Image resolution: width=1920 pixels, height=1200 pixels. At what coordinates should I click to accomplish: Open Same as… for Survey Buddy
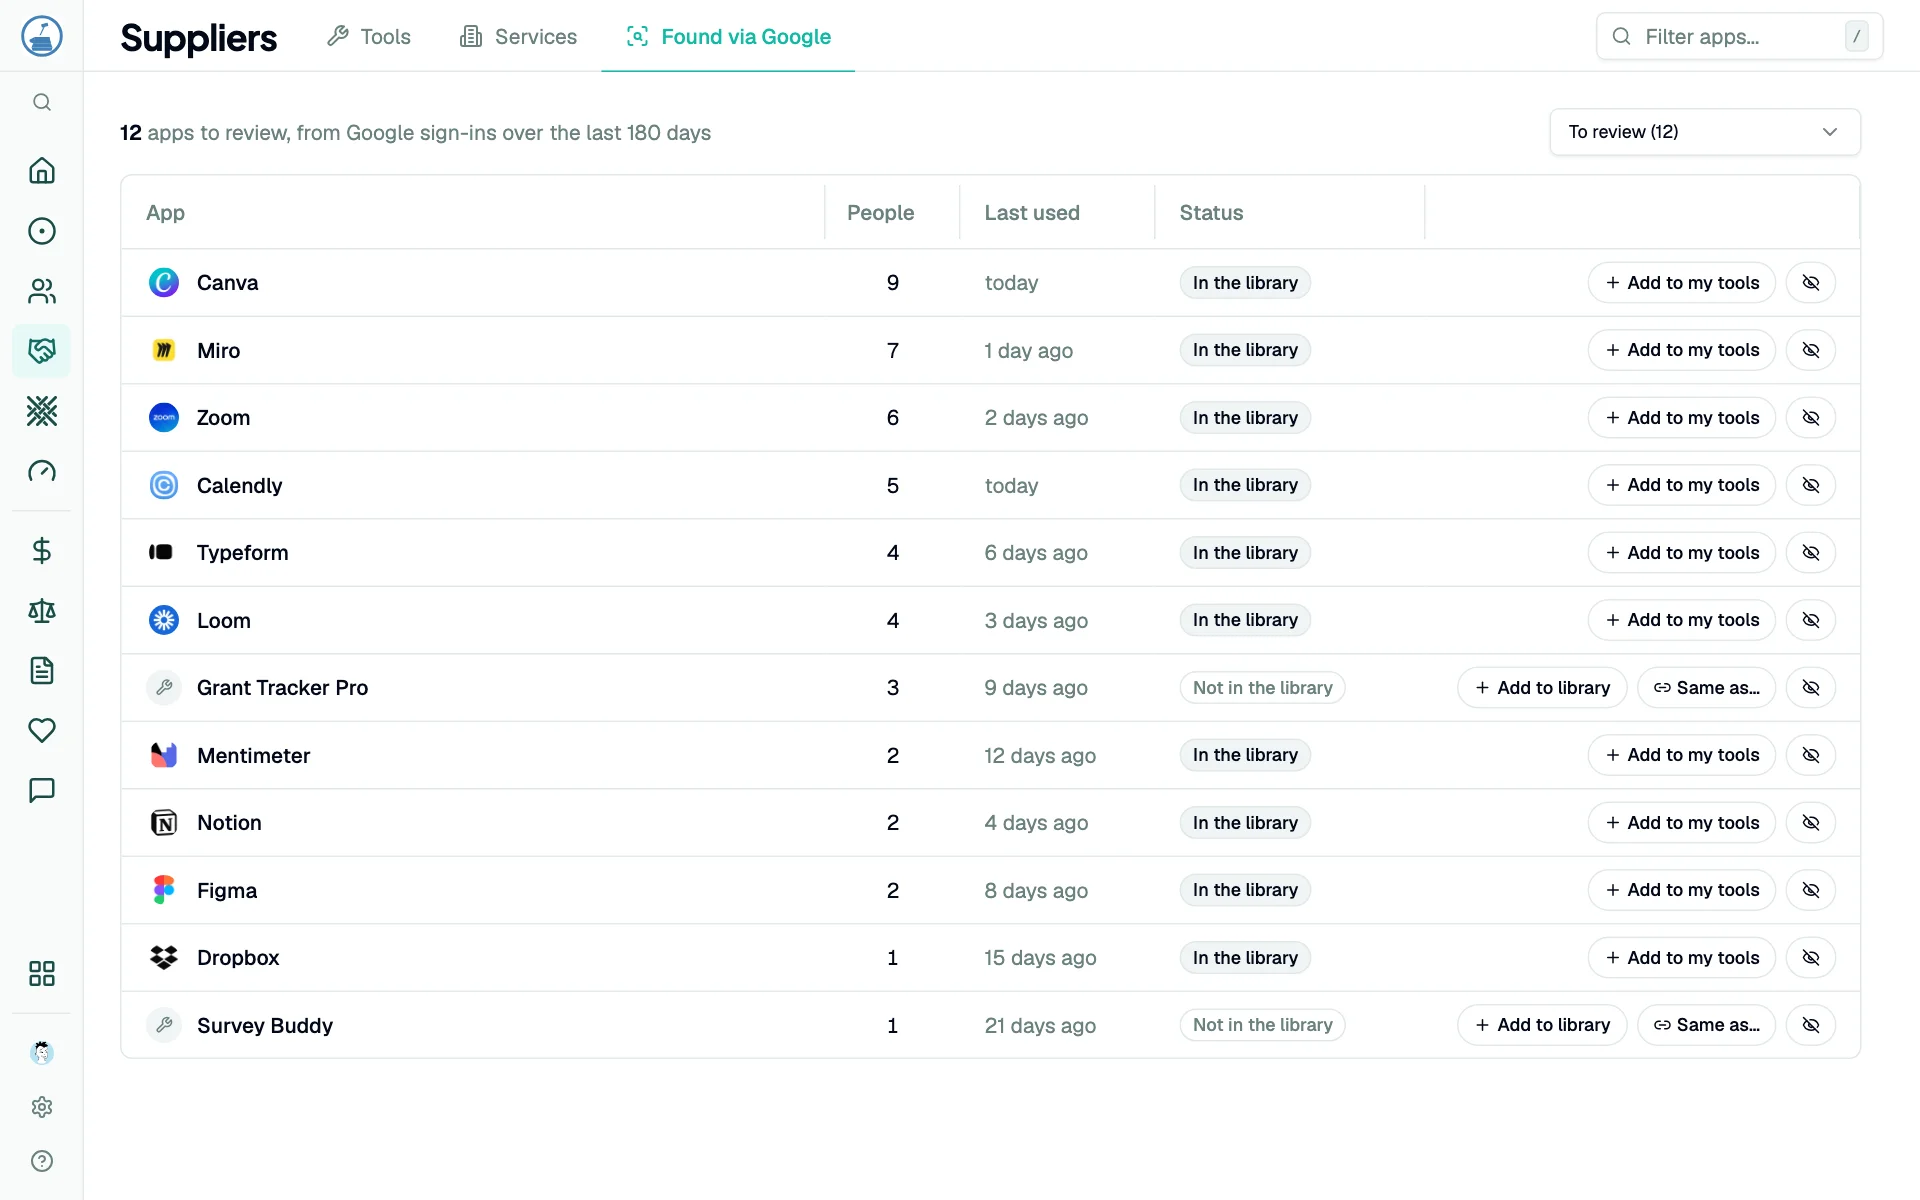[1706, 1025]
